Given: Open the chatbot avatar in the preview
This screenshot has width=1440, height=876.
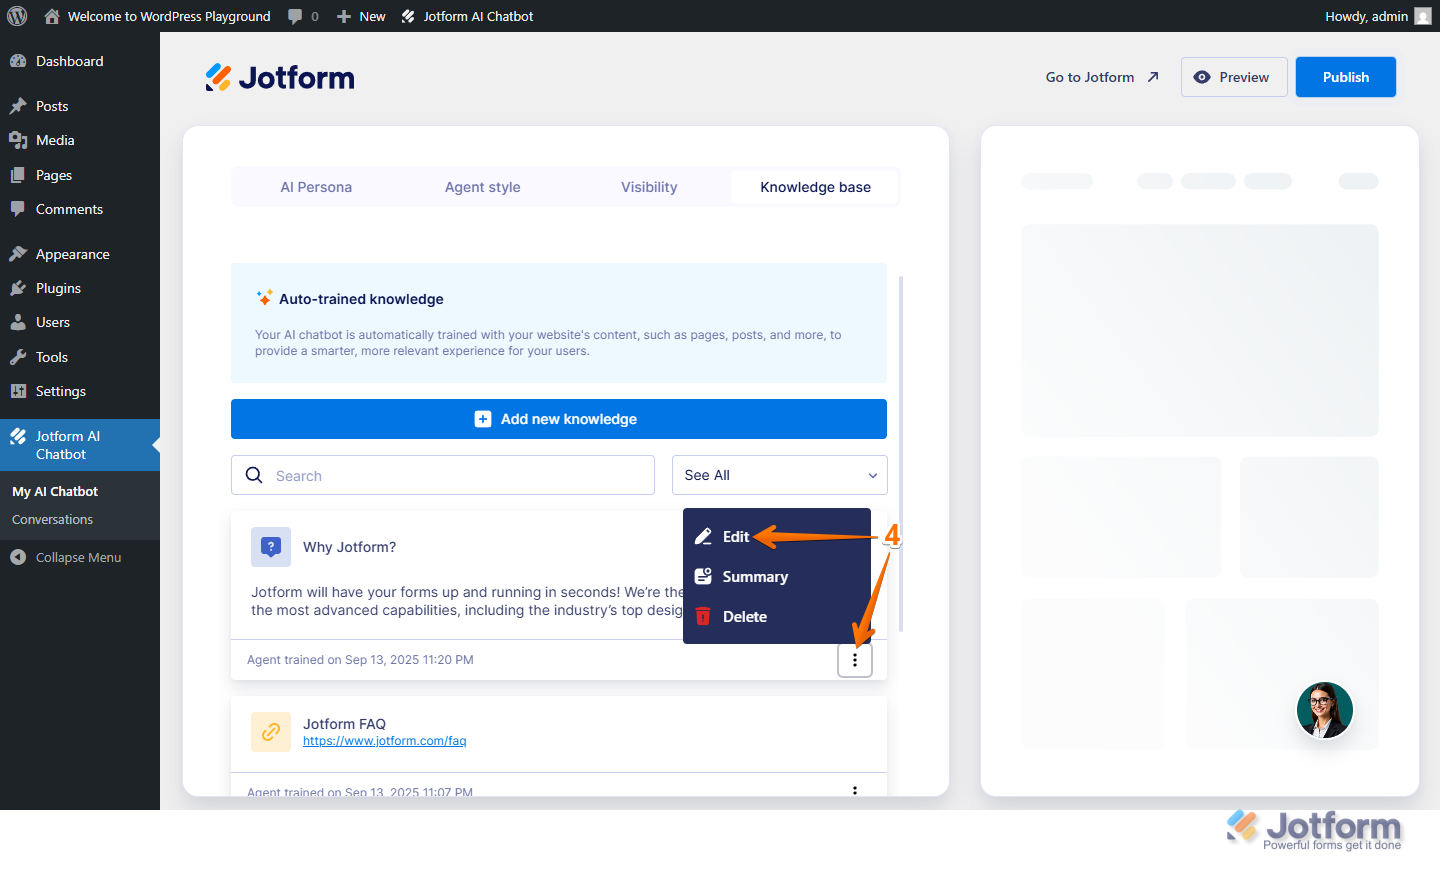Looking at the screenshot, I should (1325, 710).
